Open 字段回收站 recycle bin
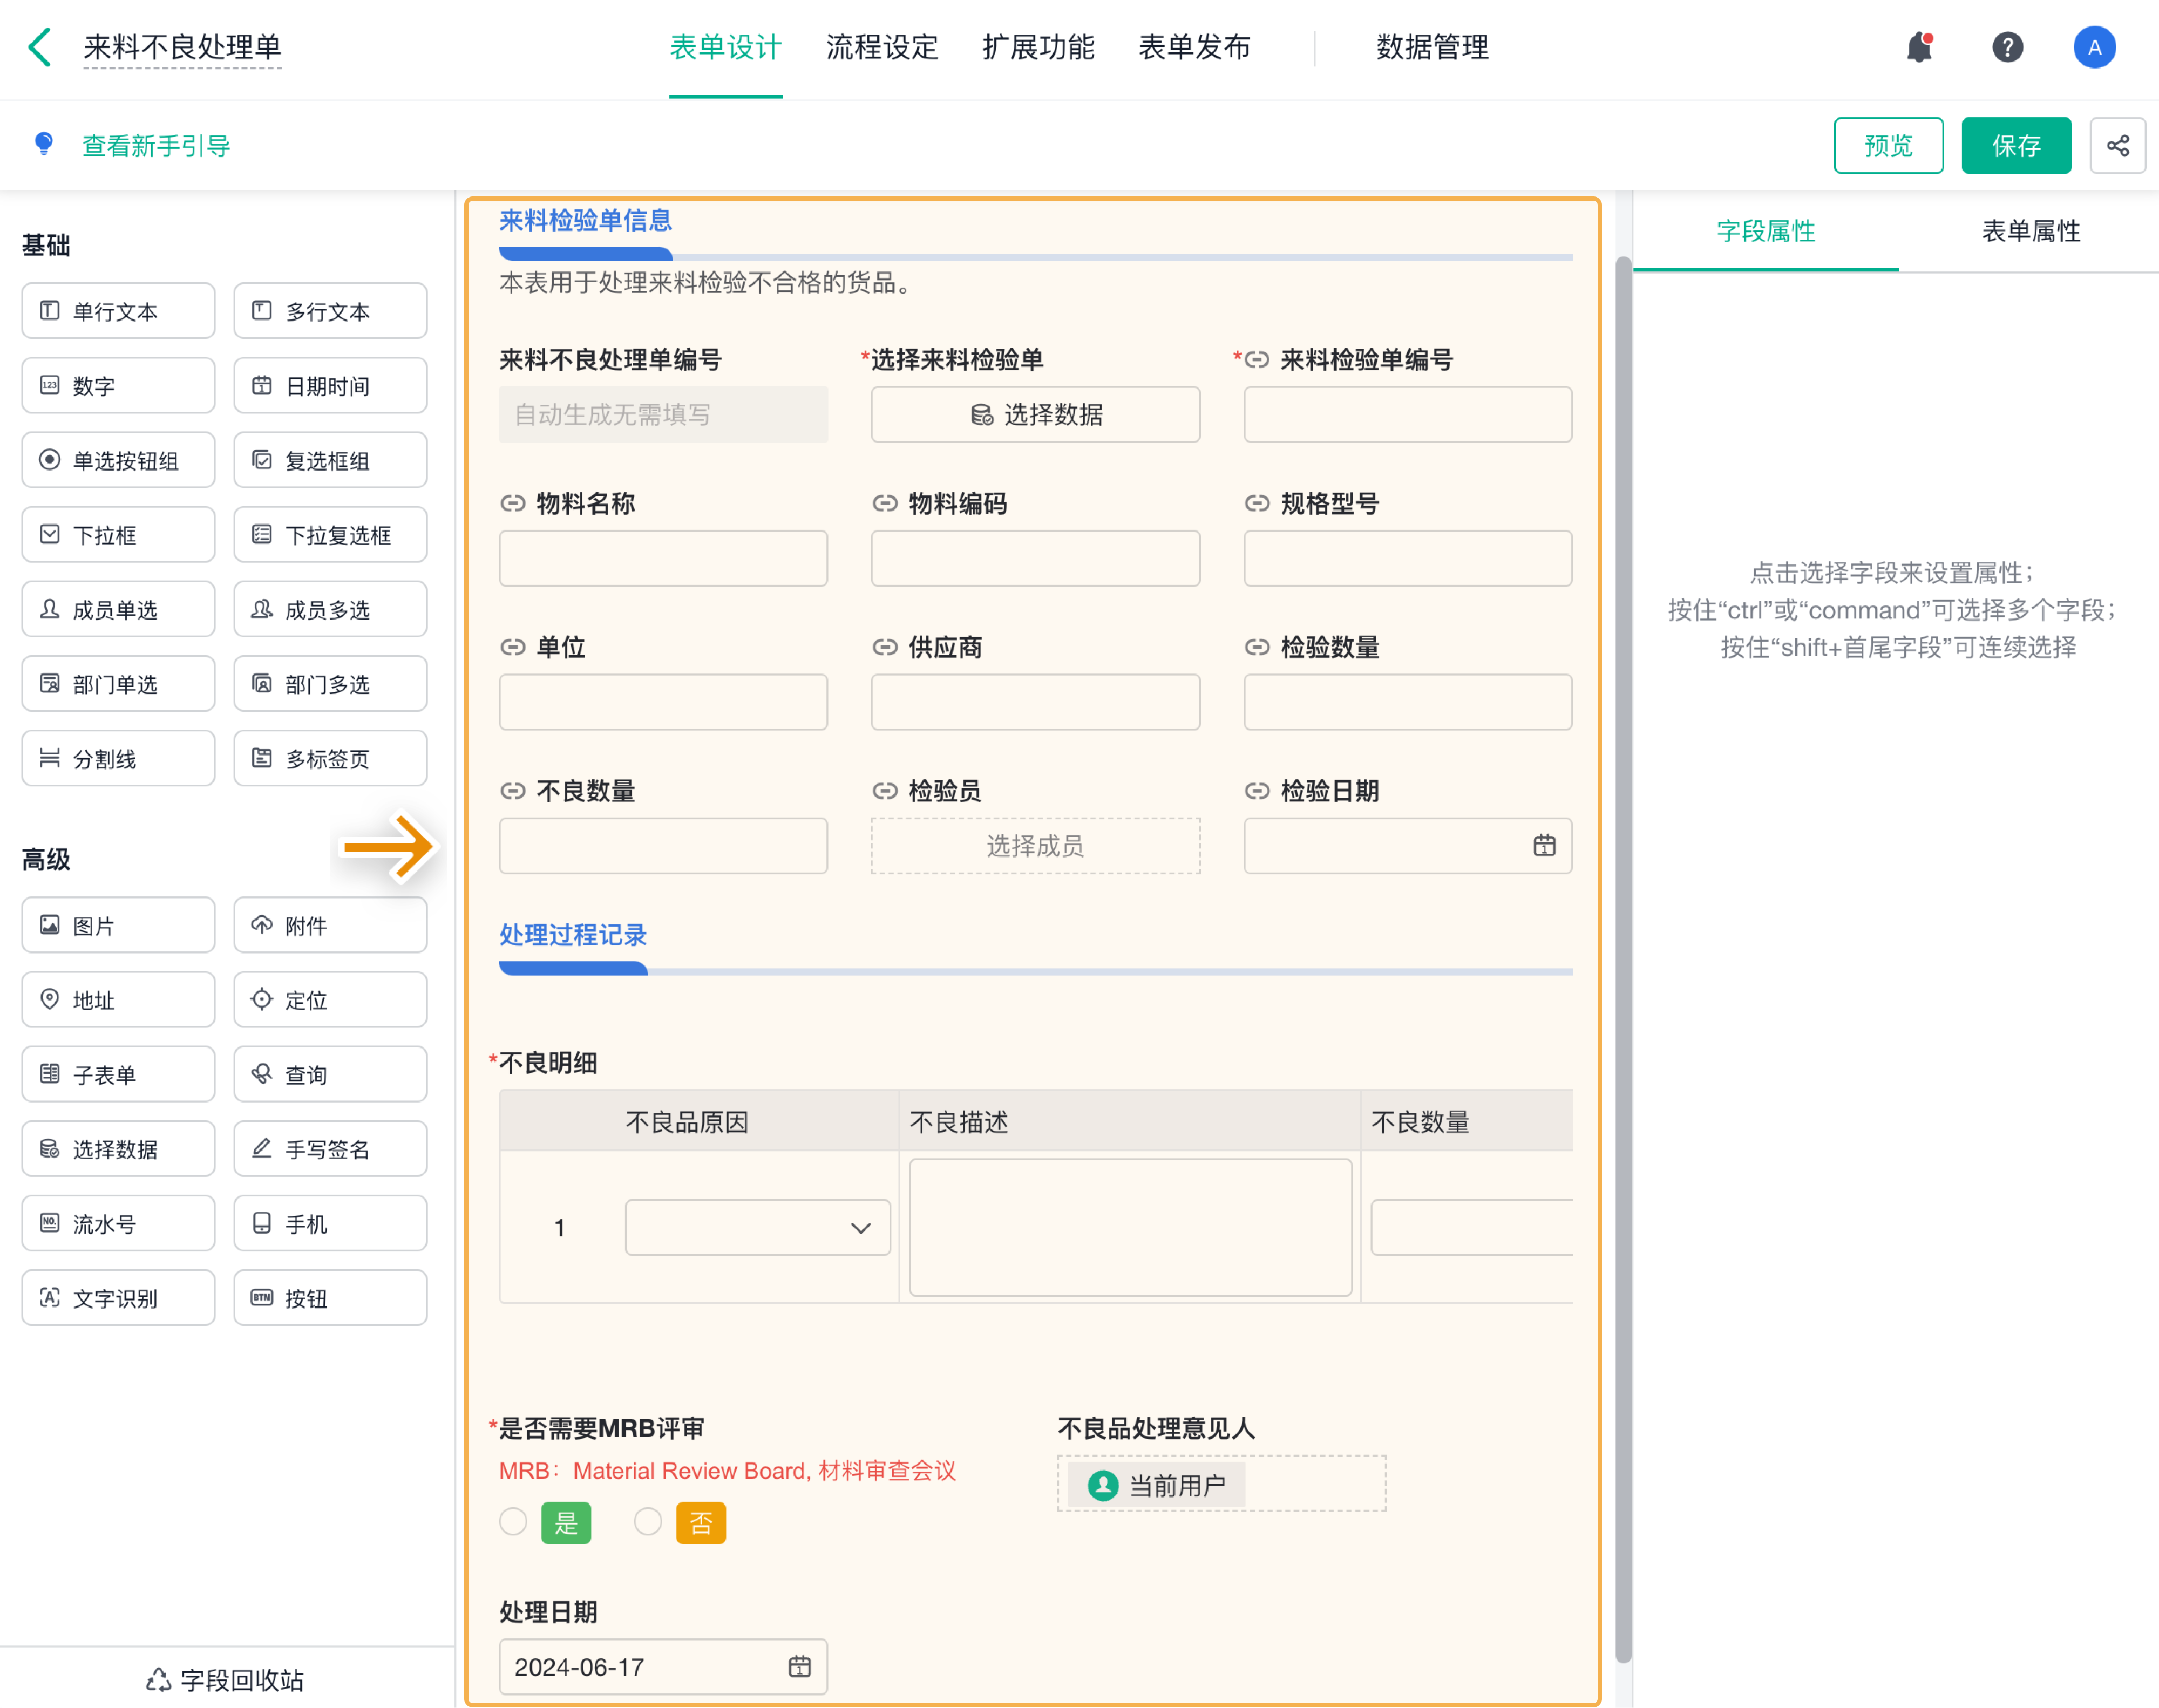This screenshot has width=2159, height=1708. click(226, 1679)
